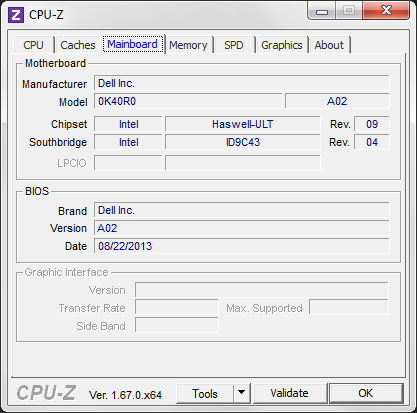Go to the Memory tab
The height and width of the screenshot is (413, 417).
coord(188,45)
